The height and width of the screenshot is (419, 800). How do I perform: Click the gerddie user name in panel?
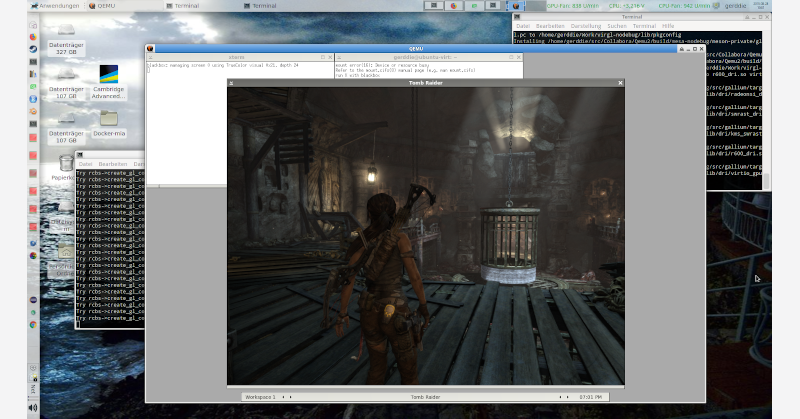(x=735, y=6)
